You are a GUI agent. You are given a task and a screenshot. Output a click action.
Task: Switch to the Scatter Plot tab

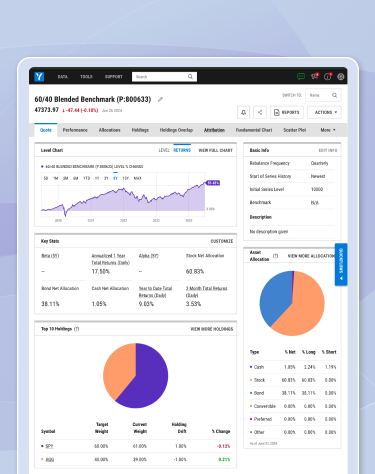295,130
